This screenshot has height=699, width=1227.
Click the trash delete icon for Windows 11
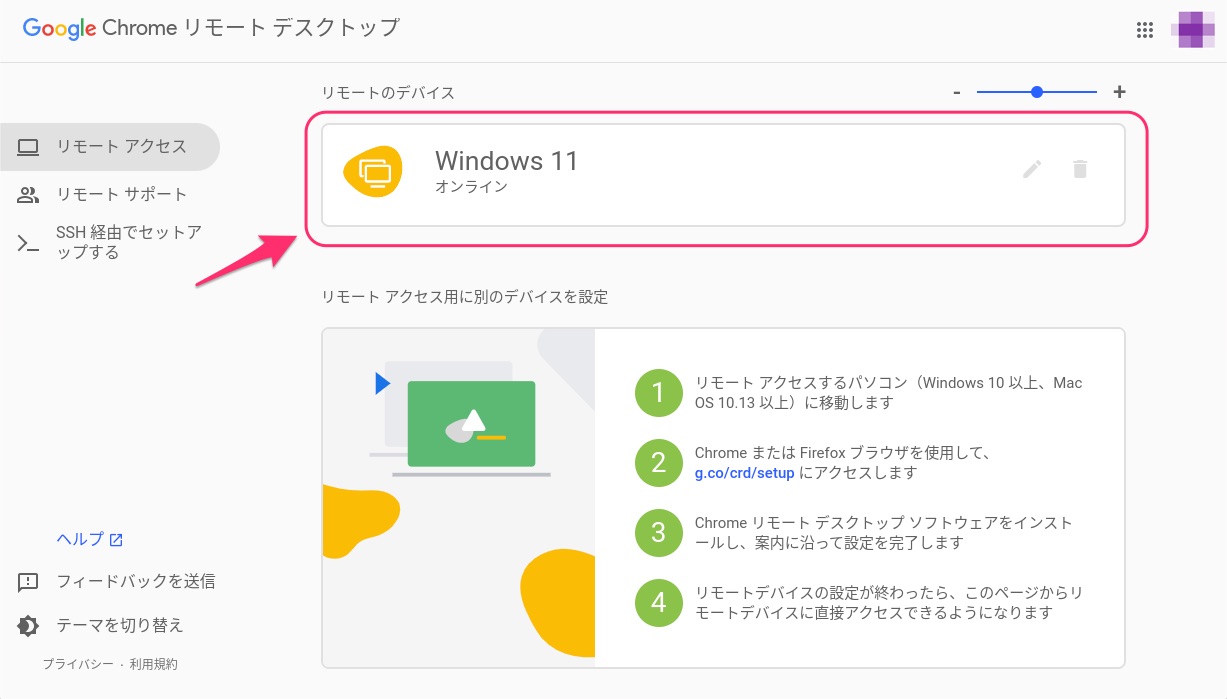click(x=1079, y=169)
